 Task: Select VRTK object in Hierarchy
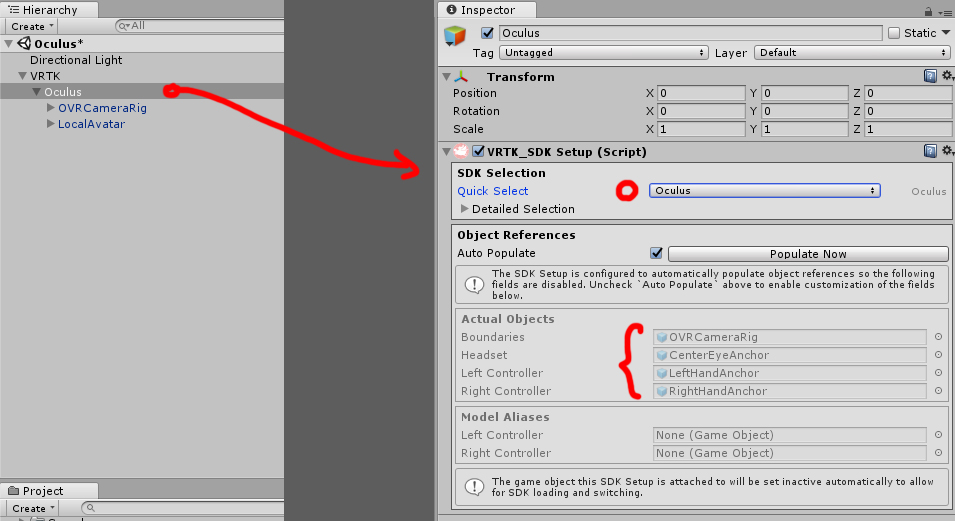point(45,76)
